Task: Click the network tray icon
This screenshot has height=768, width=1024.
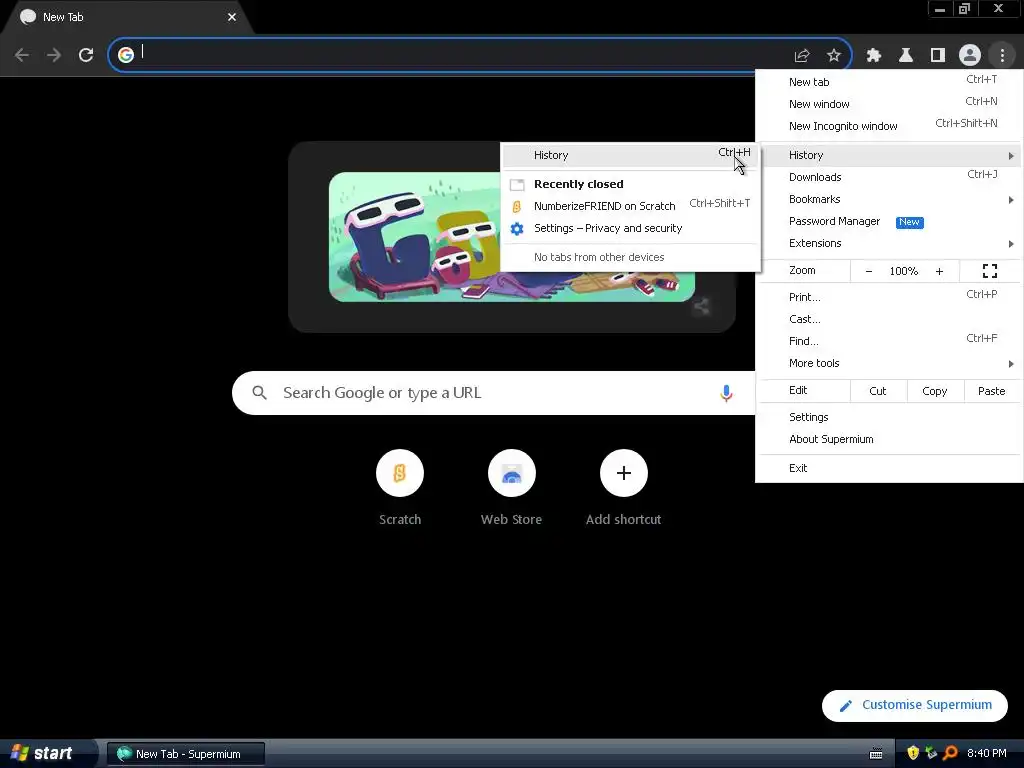Action: click(931, 753)
